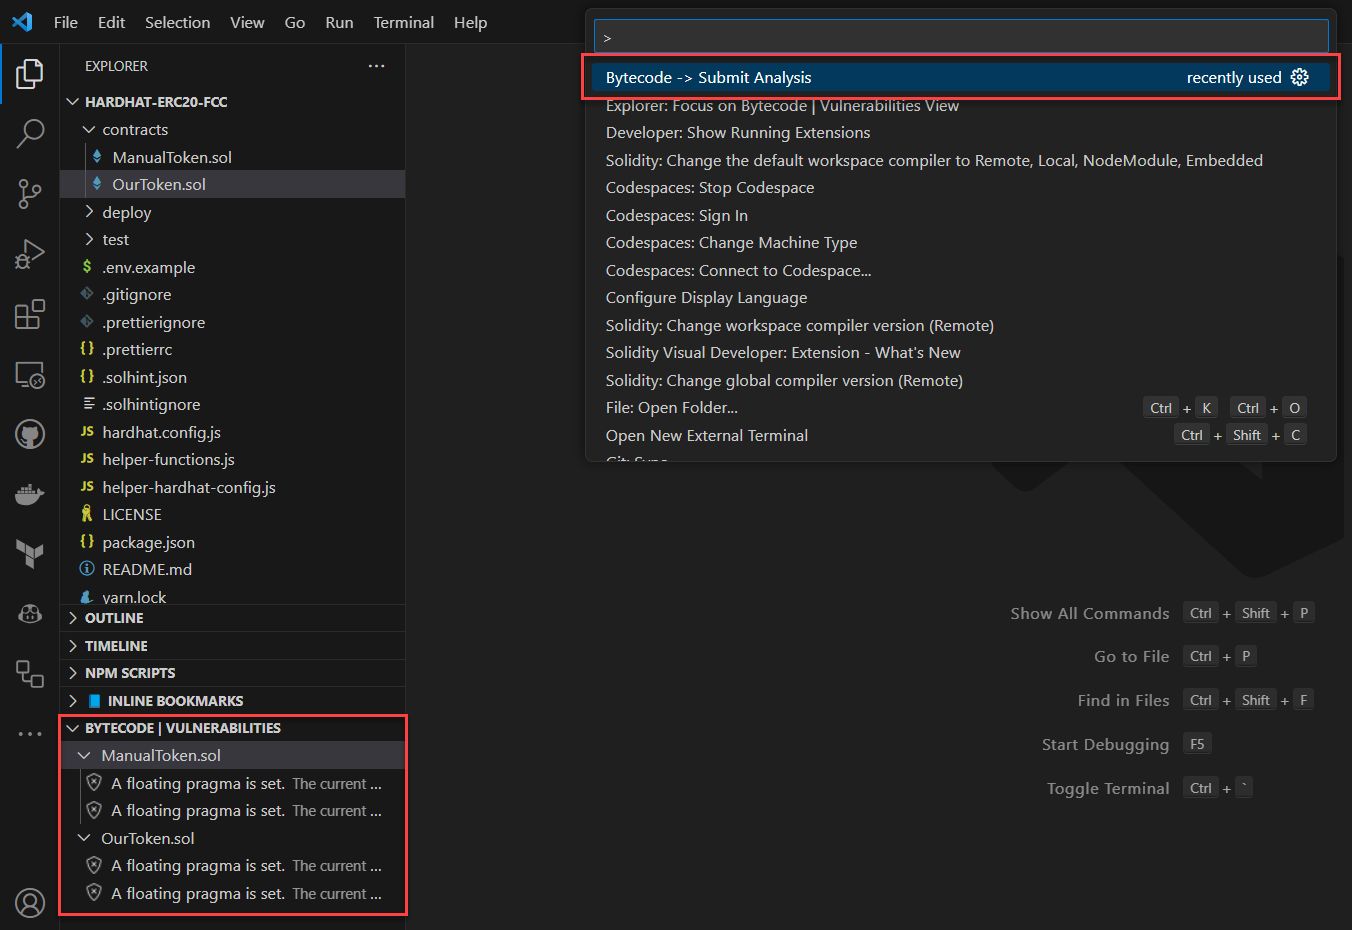Expand the TIMELINE section
This screenshot has height=930, width=1352.
click(x=72, y=646)
